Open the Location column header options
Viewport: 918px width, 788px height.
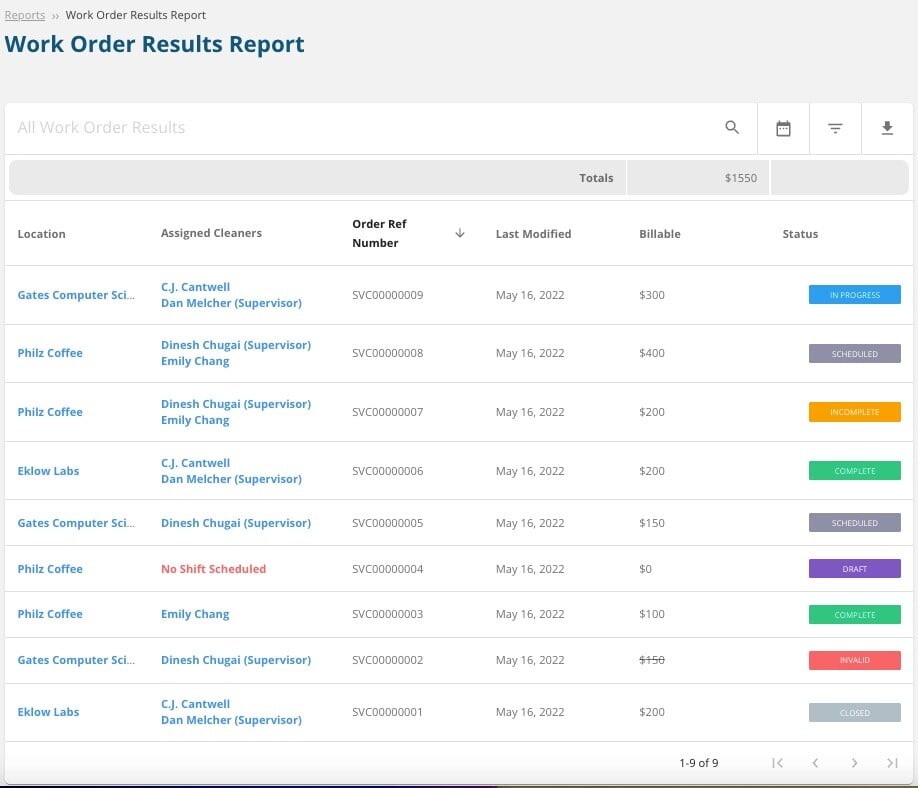(x=41, y=233)
